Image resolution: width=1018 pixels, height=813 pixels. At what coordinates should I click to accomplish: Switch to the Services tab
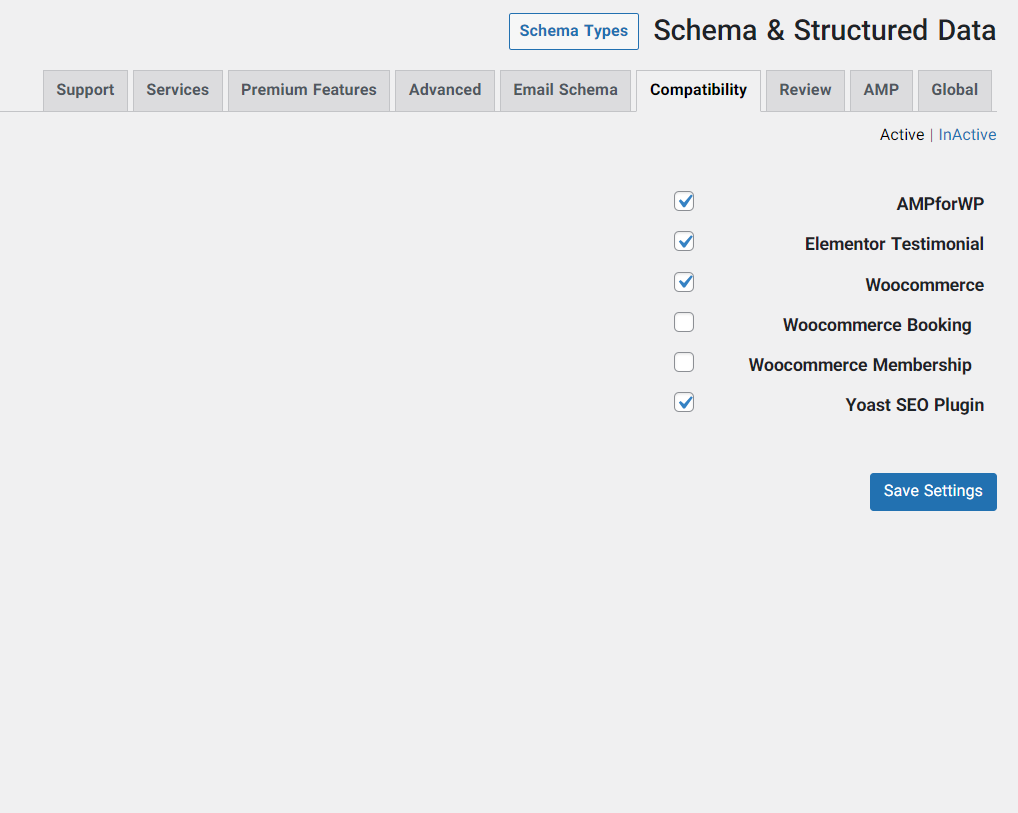point(177,90)
